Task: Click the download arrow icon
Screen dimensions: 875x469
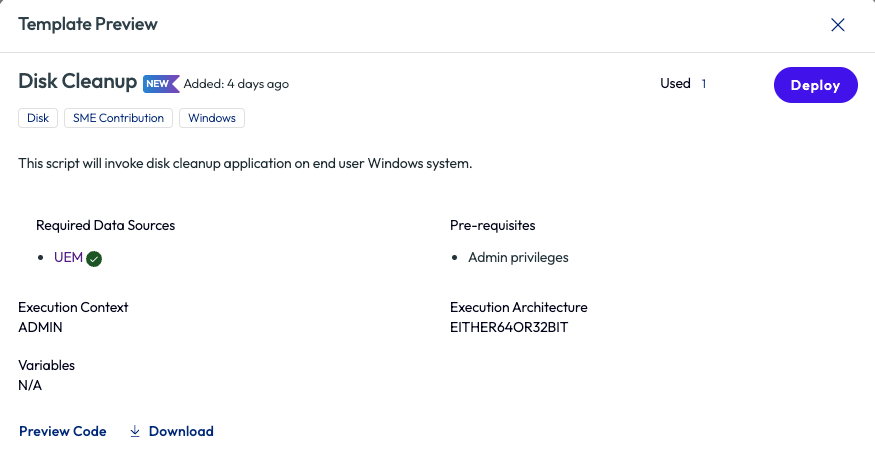Action: tap(135, 431)
